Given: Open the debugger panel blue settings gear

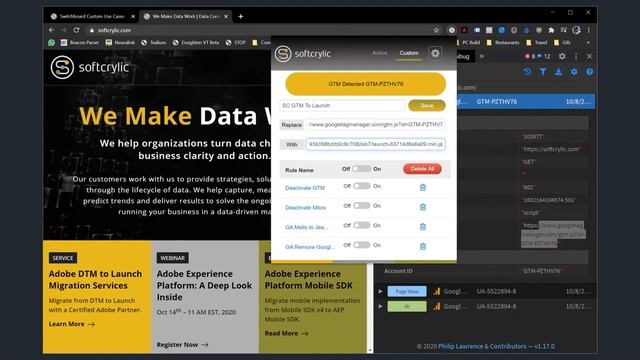Looking at the screenshot, I should 574,72.
